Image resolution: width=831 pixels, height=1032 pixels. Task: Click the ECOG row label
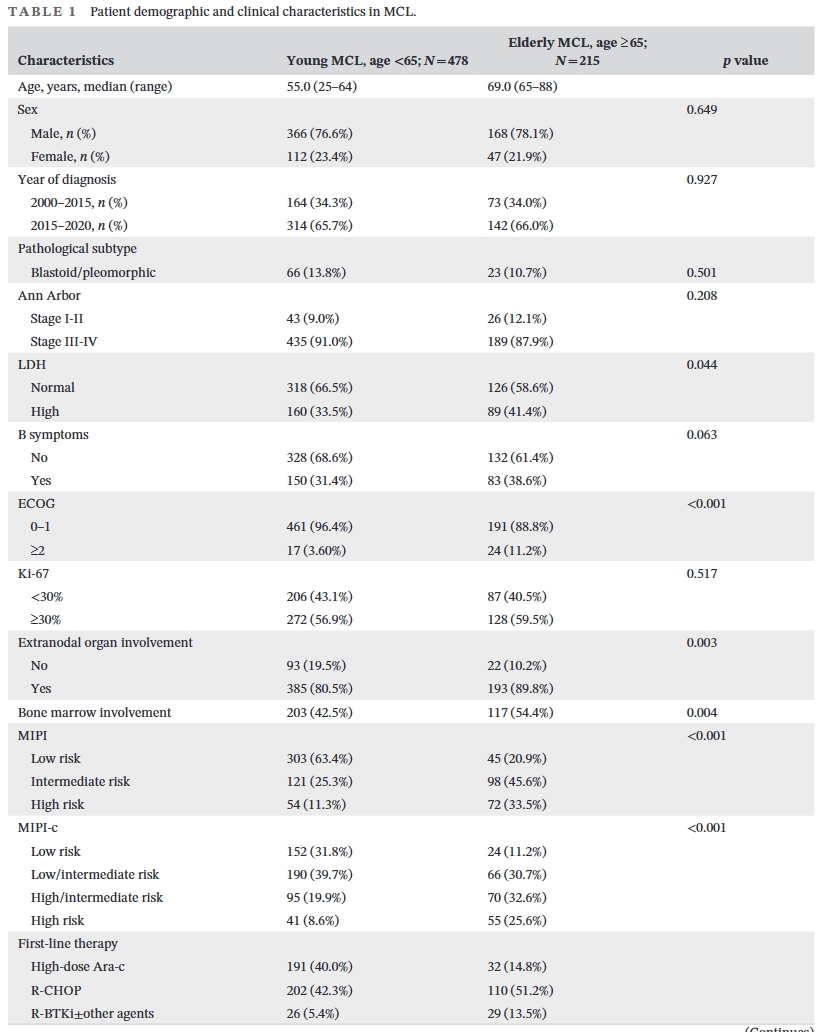click(x=35, y=504)
